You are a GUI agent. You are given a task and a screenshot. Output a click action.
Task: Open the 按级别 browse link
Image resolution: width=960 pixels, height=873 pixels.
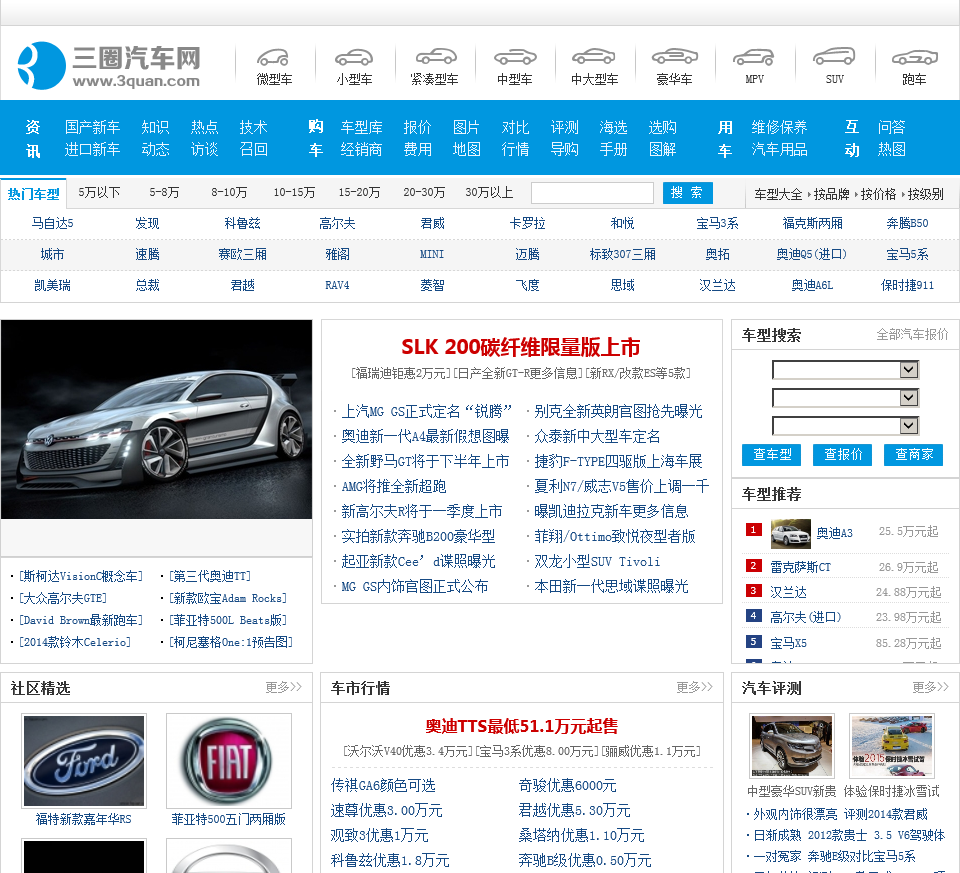[925, 194]
